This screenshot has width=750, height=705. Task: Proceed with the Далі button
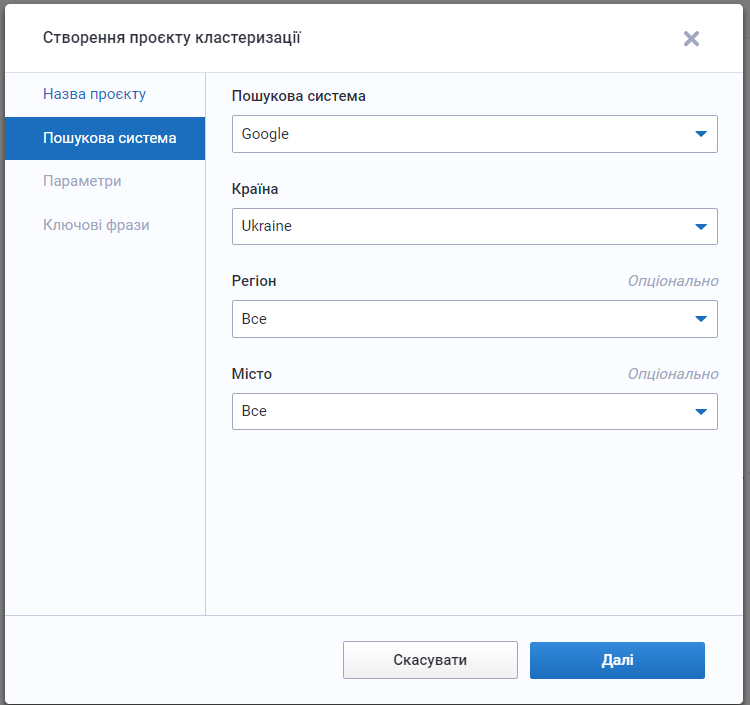click(x=617, y=660)
